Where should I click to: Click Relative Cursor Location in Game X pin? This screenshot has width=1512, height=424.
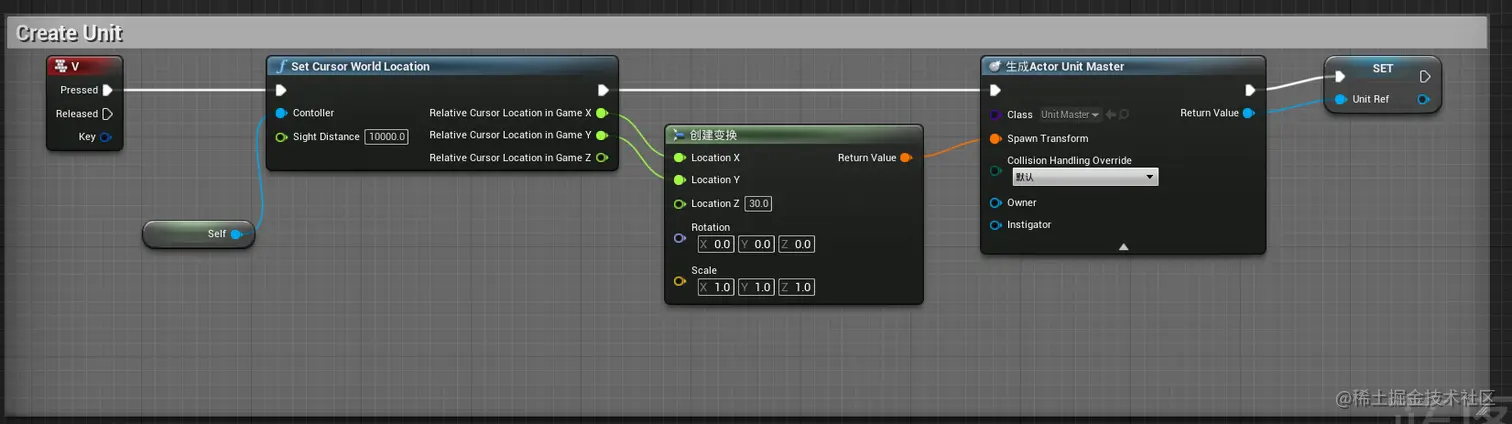tap(602, 113)
